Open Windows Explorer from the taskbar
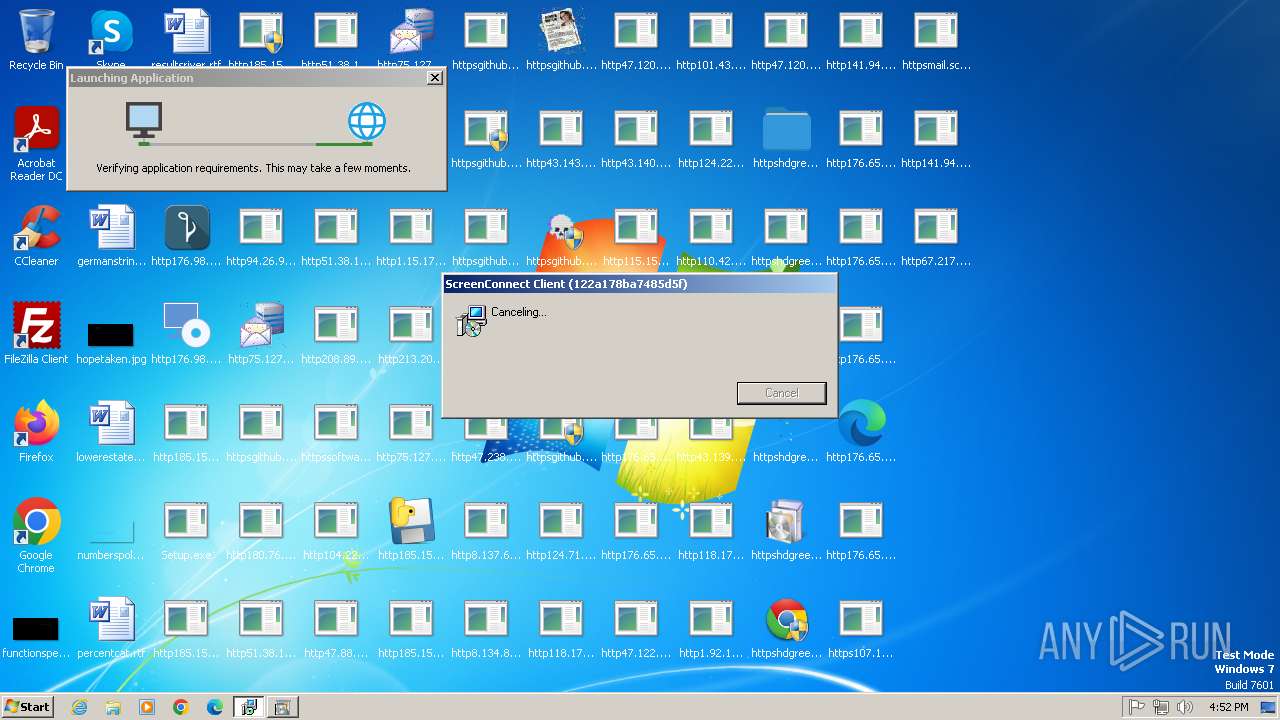1280x720 pixels. point(113,707)
